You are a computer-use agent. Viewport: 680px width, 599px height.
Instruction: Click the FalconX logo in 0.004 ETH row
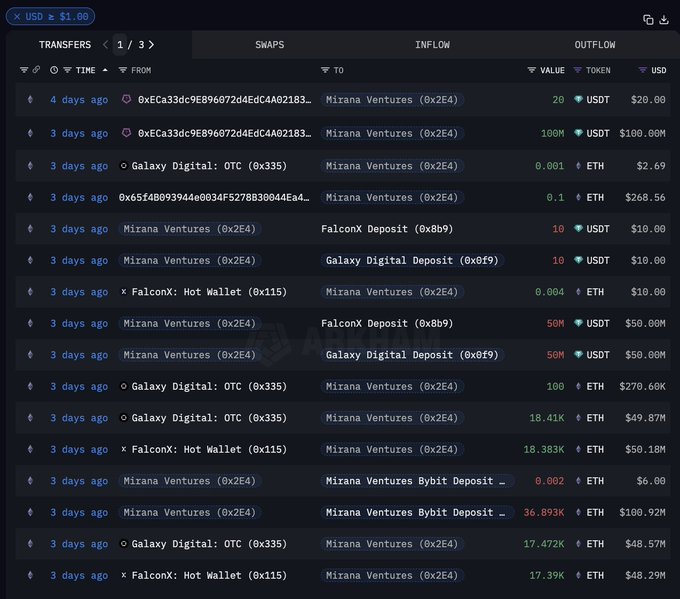pos(124,291)
